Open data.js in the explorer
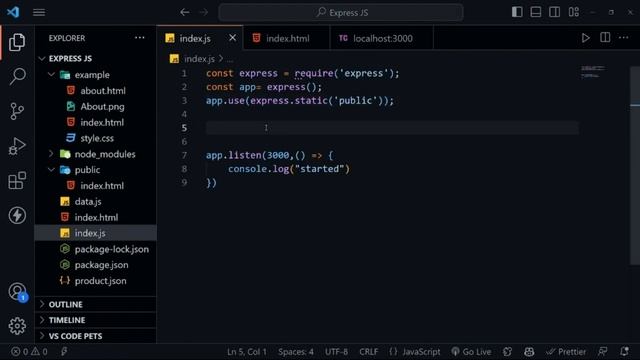Screen dimensions: 640x360 click(x=96, y=202)
